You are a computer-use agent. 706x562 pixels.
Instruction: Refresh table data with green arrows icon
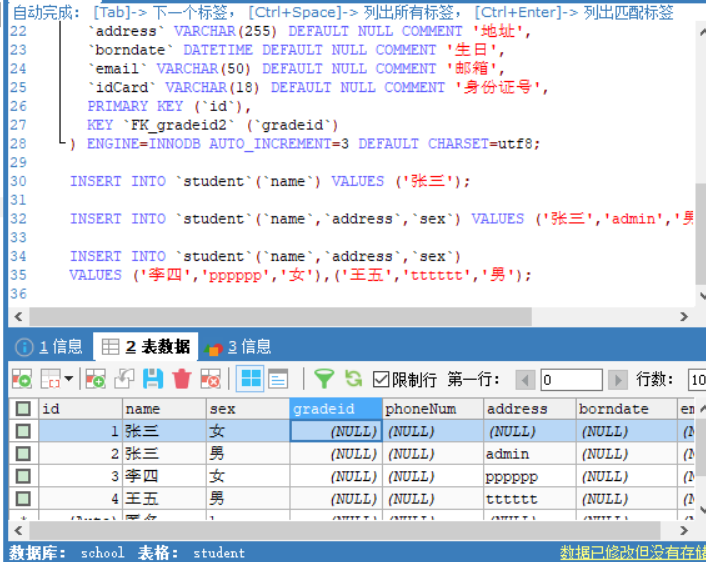353,379
